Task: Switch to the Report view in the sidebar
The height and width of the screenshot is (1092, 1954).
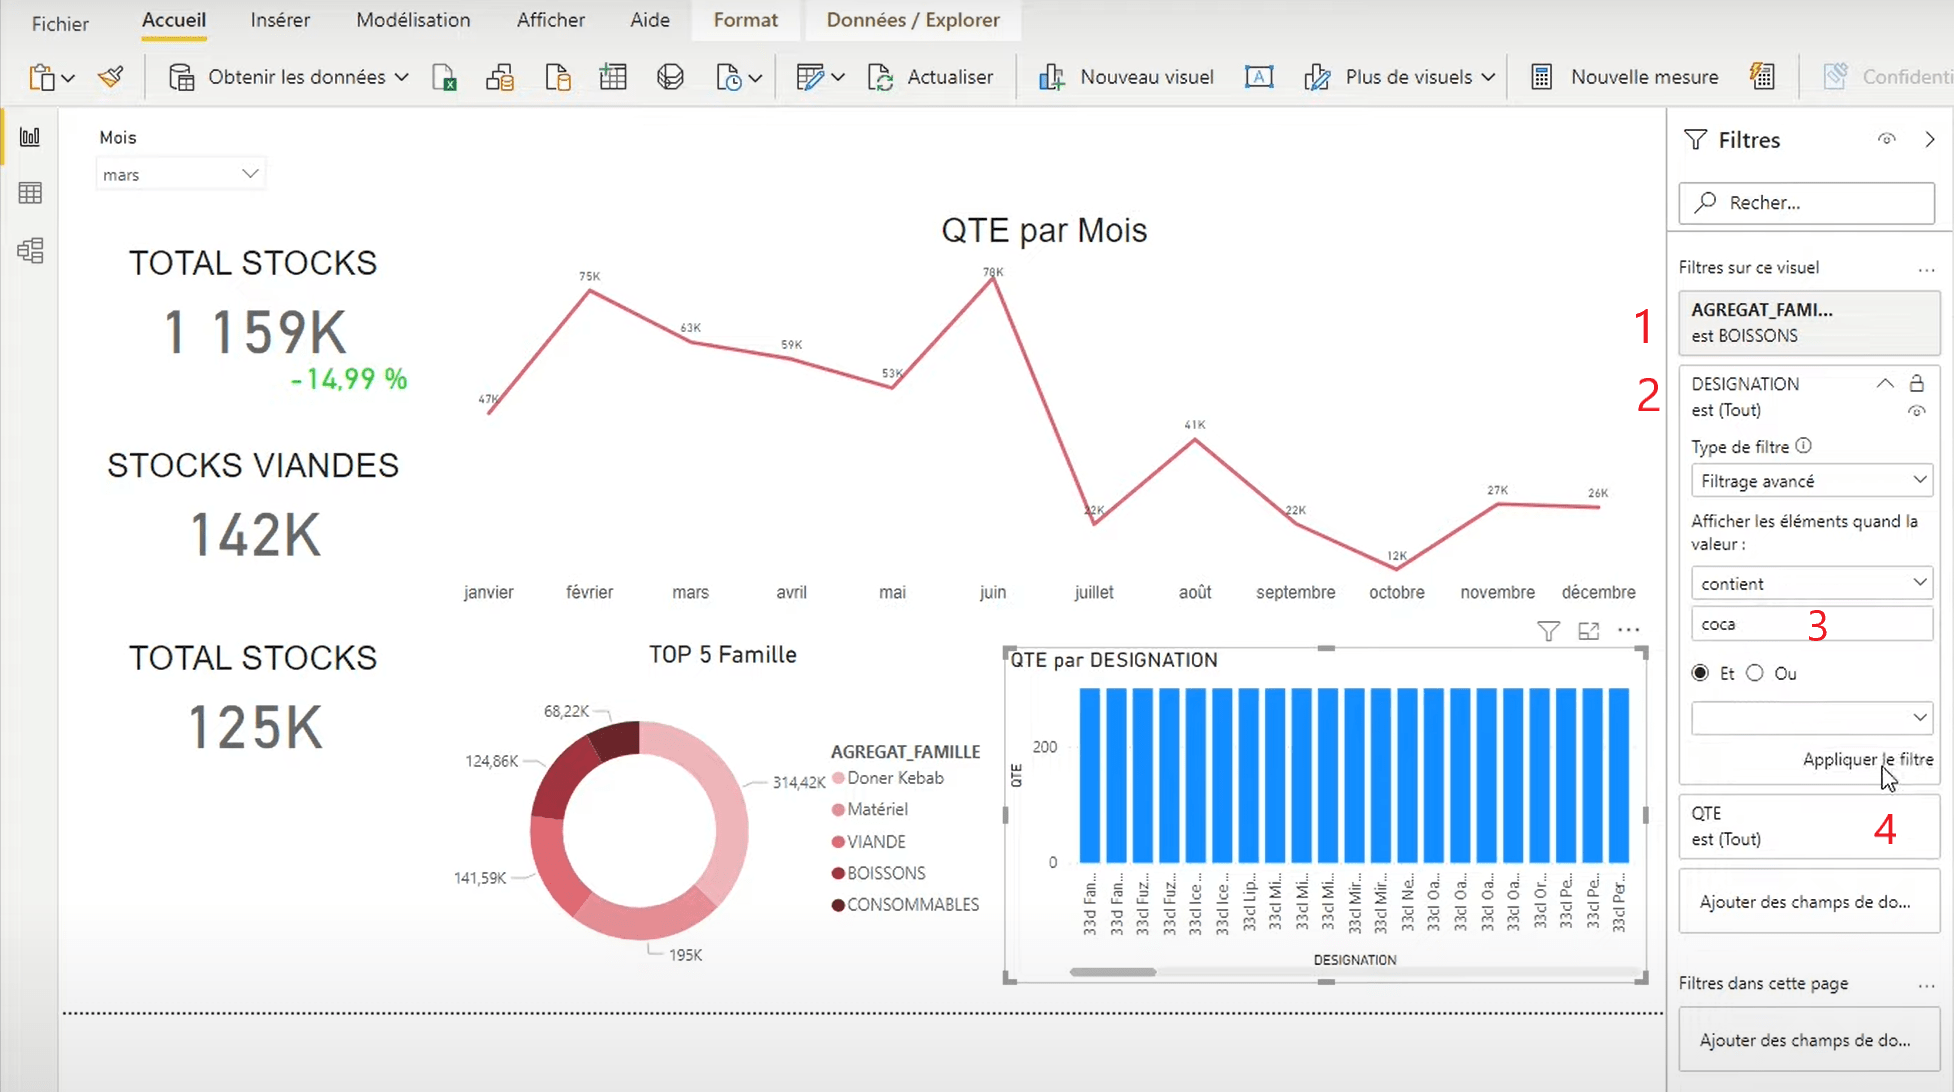Action: tap(30, 137)
